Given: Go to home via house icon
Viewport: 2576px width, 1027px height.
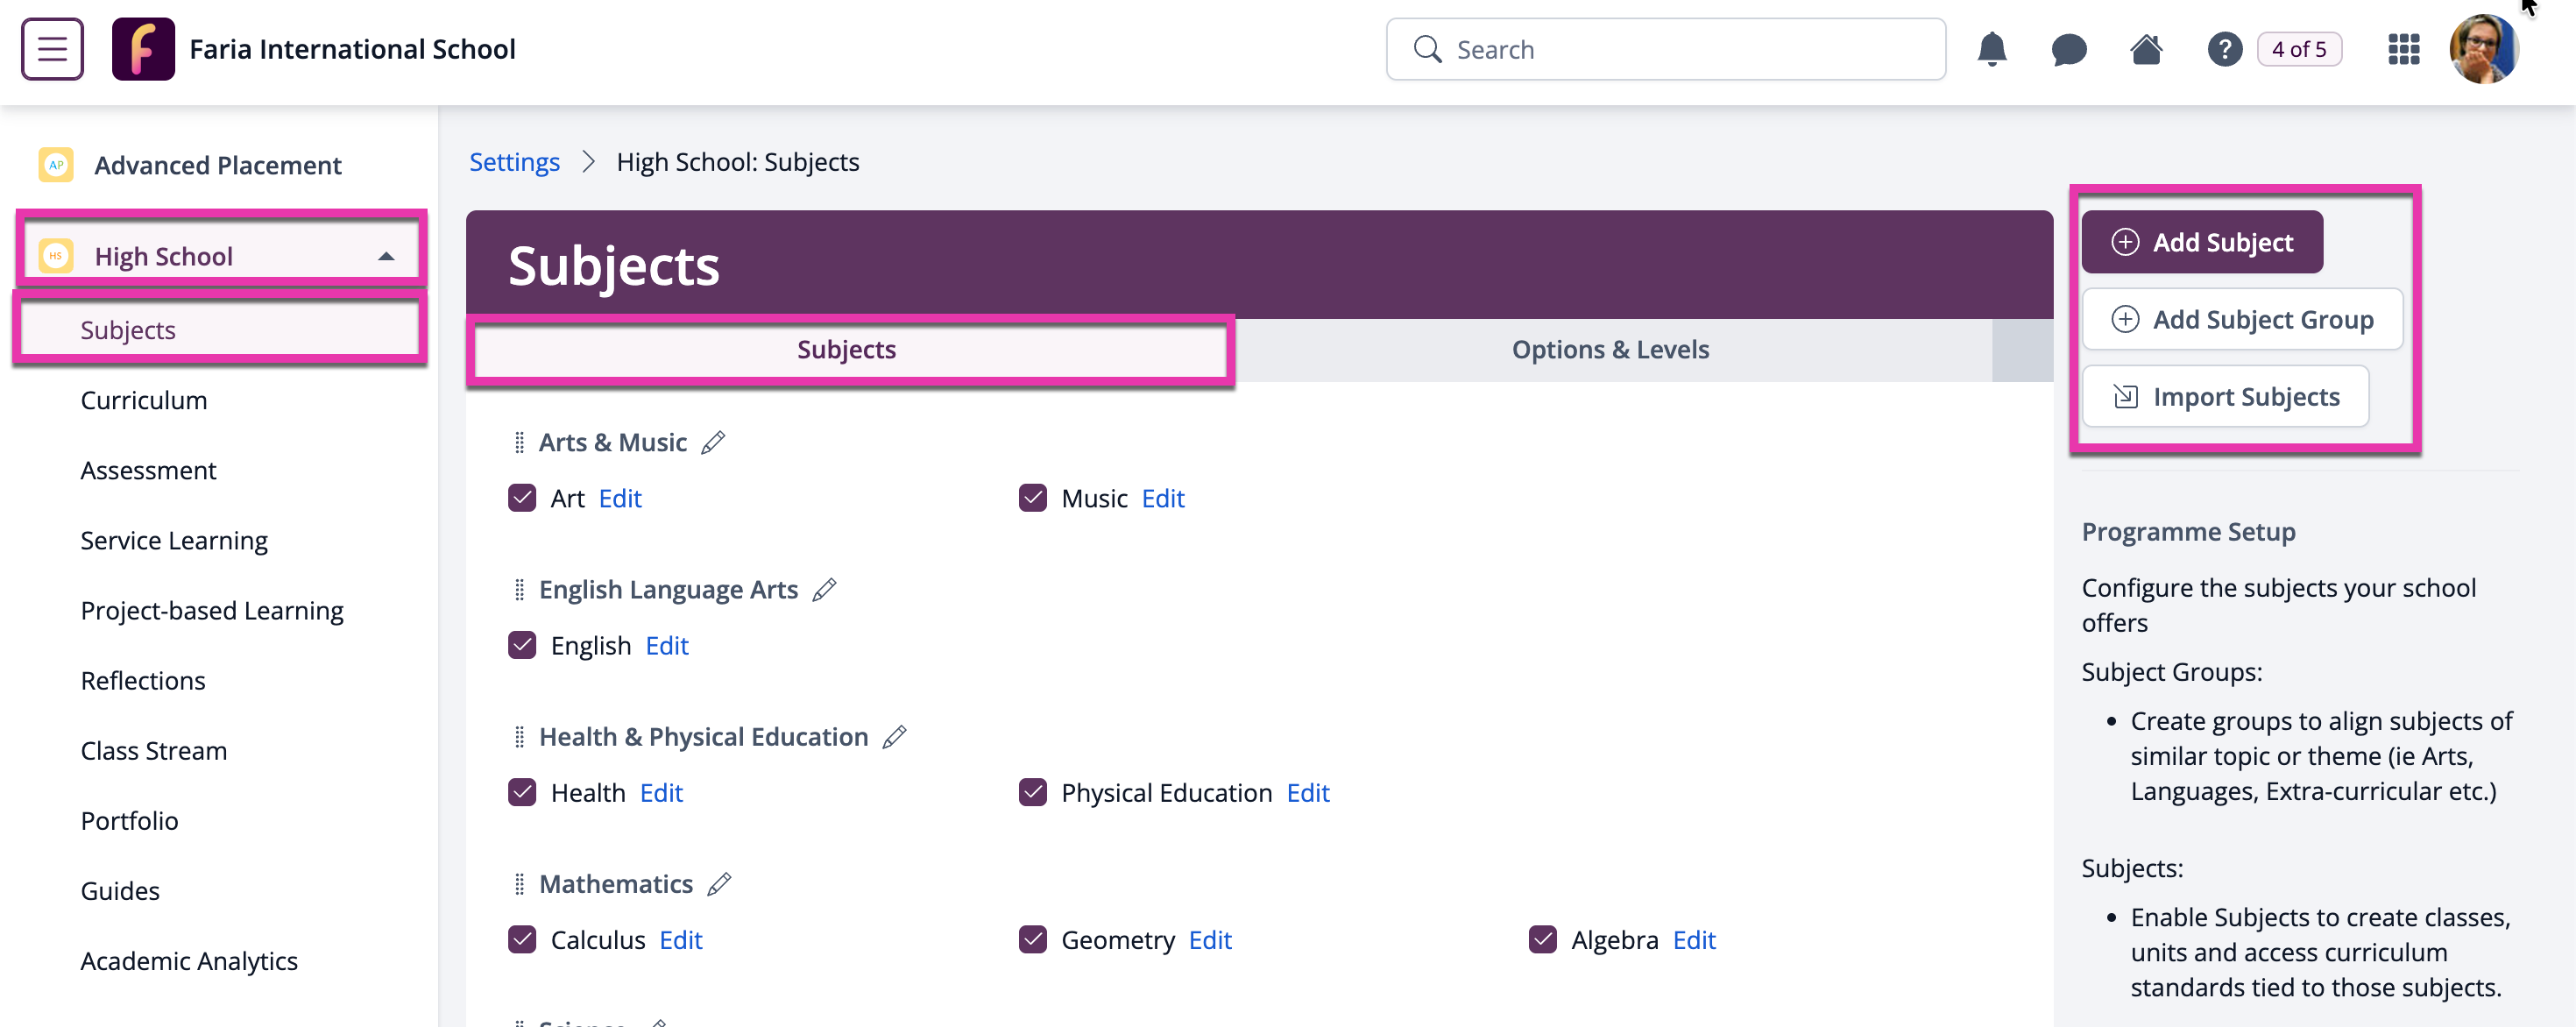Looking at the screenshot, I should (x=2146, y=49).
